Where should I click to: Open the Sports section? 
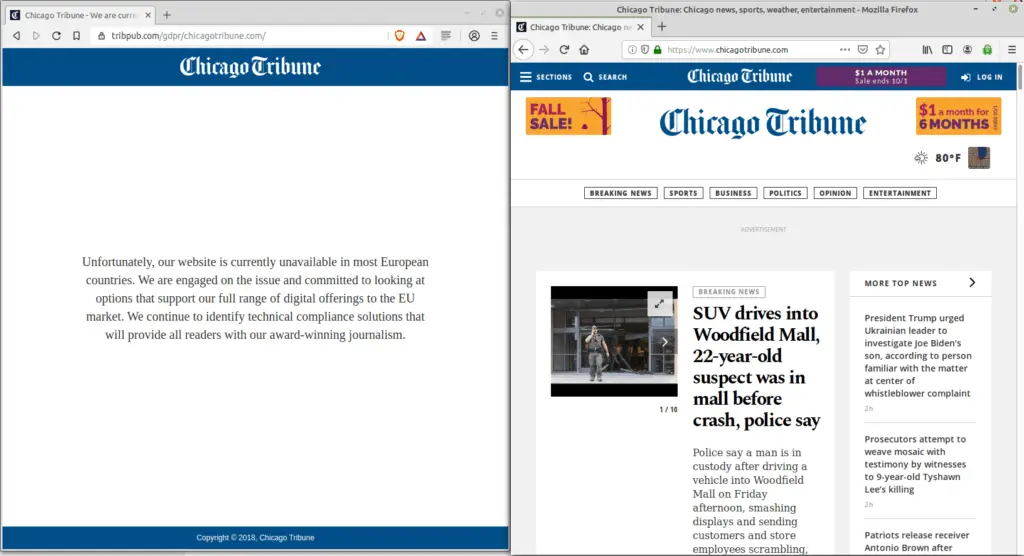point(683,193)
